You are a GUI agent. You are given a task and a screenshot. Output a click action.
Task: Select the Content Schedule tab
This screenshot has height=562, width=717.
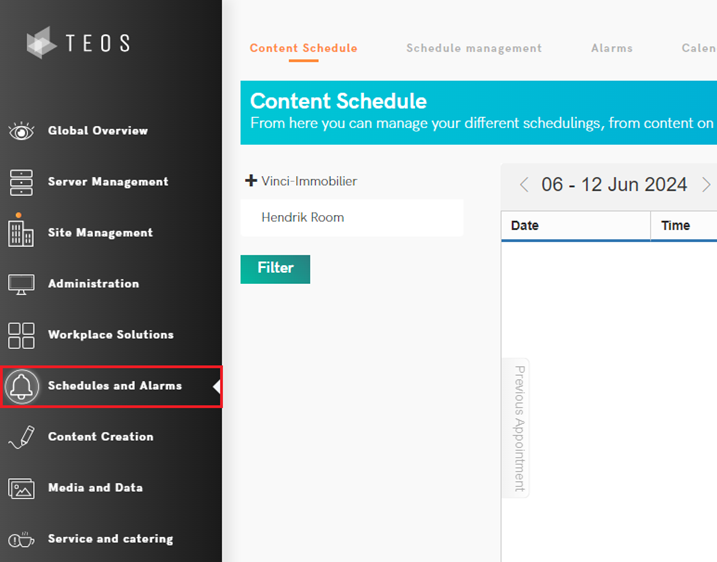pyautogui.click(x=303, y=48)
